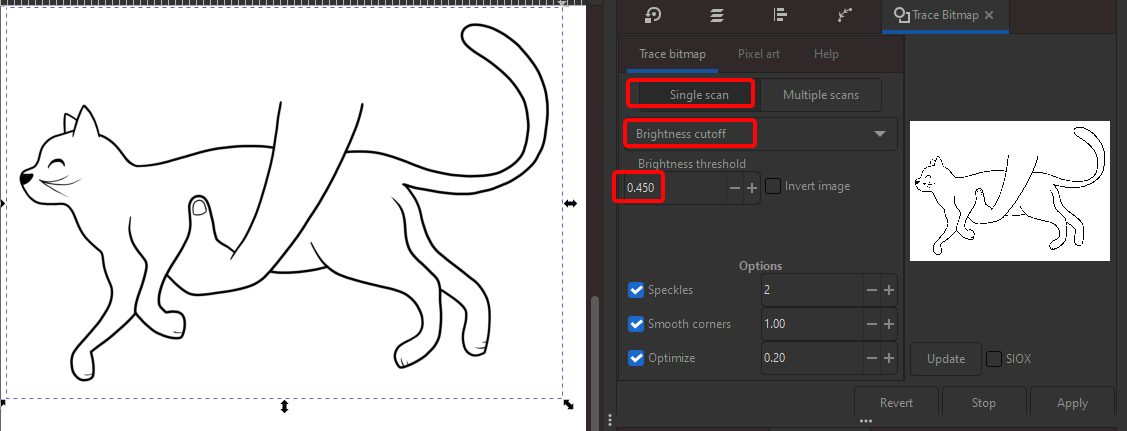Click the bottom vertical resize handle on canvas
Viewport: 1127px width, 431px height.
(285, 406)
